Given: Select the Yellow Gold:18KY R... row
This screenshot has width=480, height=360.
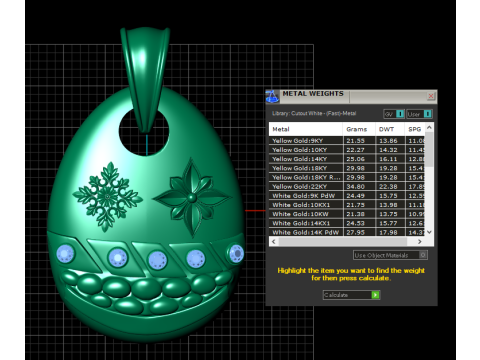Looking at the screenshot, I should click(x=347, y=177).
